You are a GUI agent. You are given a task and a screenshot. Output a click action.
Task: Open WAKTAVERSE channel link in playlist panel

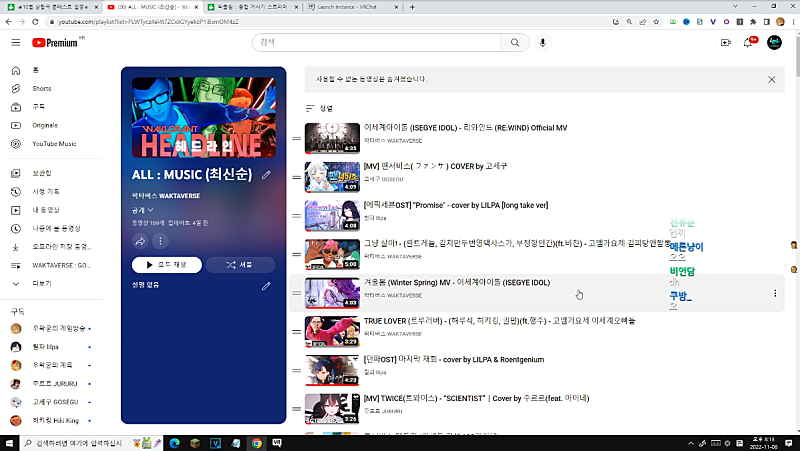tap(166, 196)
